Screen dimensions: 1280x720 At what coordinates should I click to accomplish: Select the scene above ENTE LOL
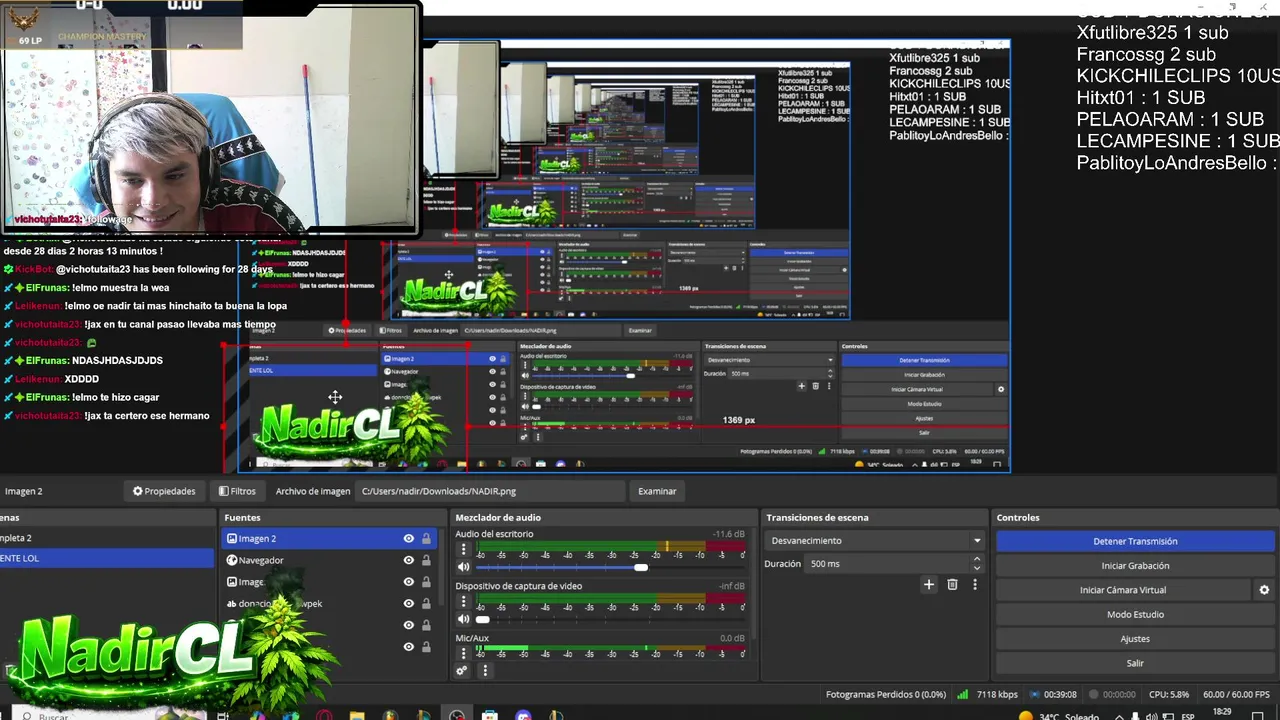(x=106, y=538)
